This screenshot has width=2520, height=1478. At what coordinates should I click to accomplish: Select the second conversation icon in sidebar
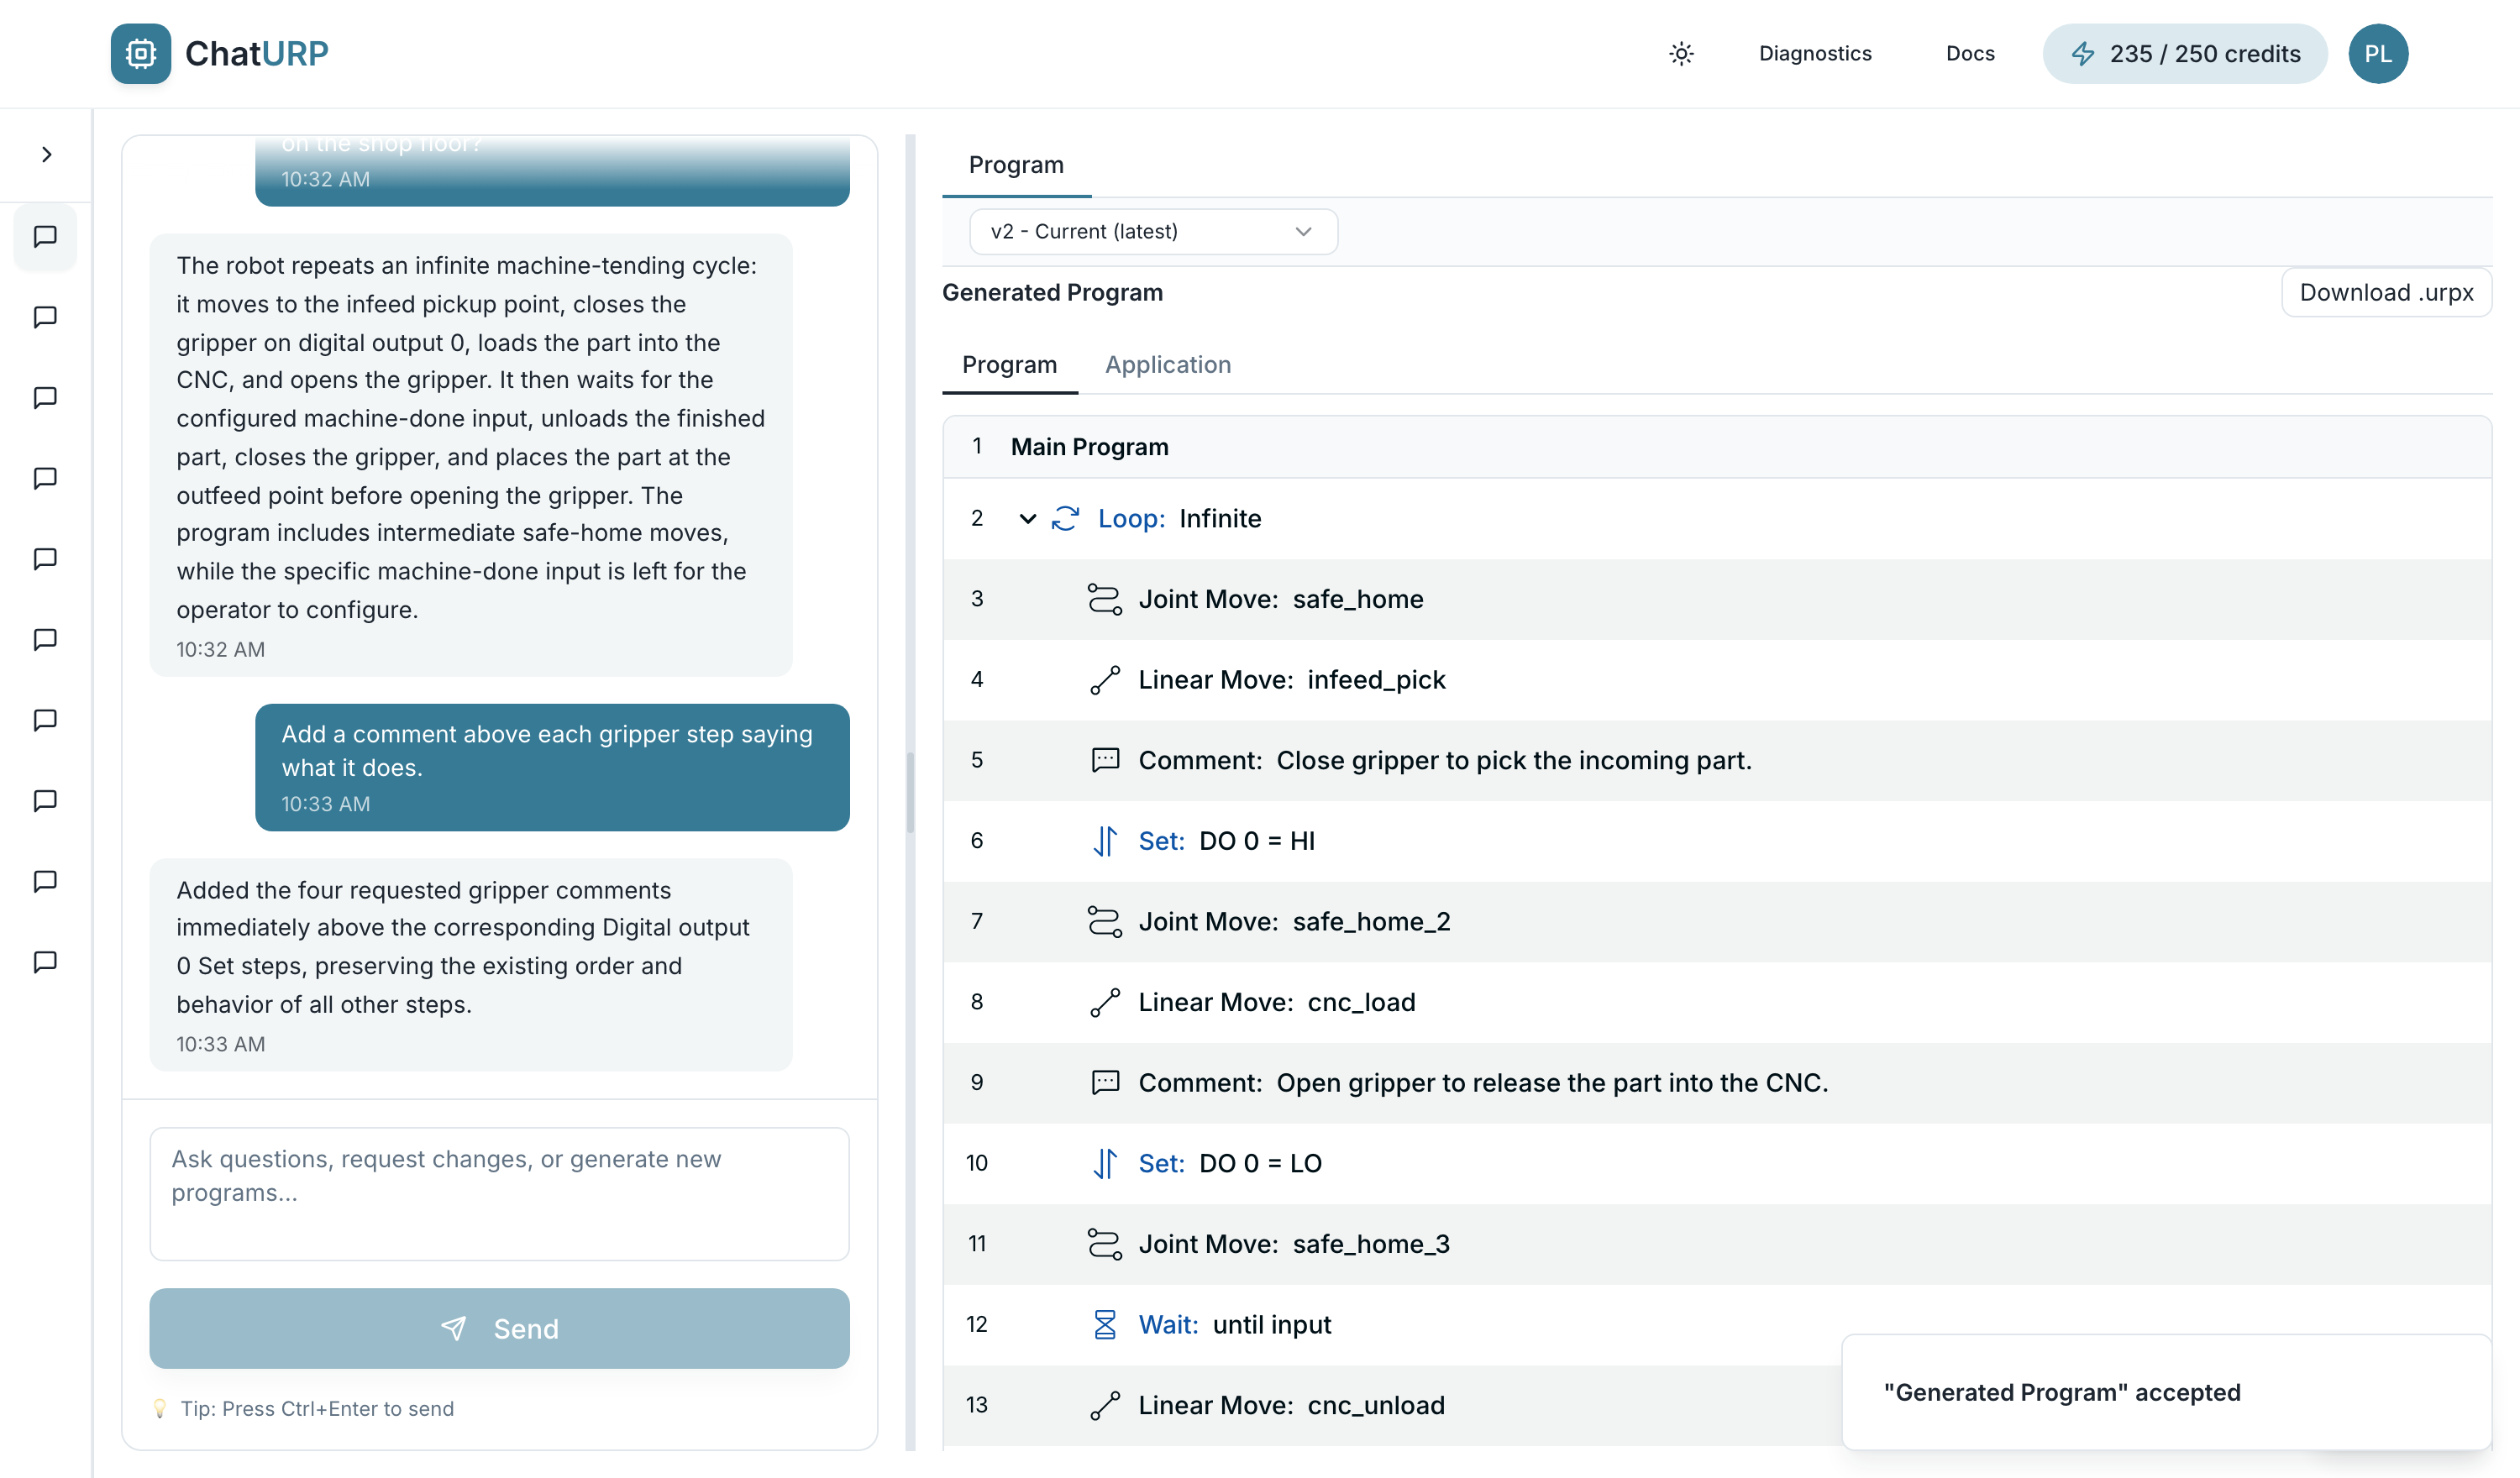[46, 317]
